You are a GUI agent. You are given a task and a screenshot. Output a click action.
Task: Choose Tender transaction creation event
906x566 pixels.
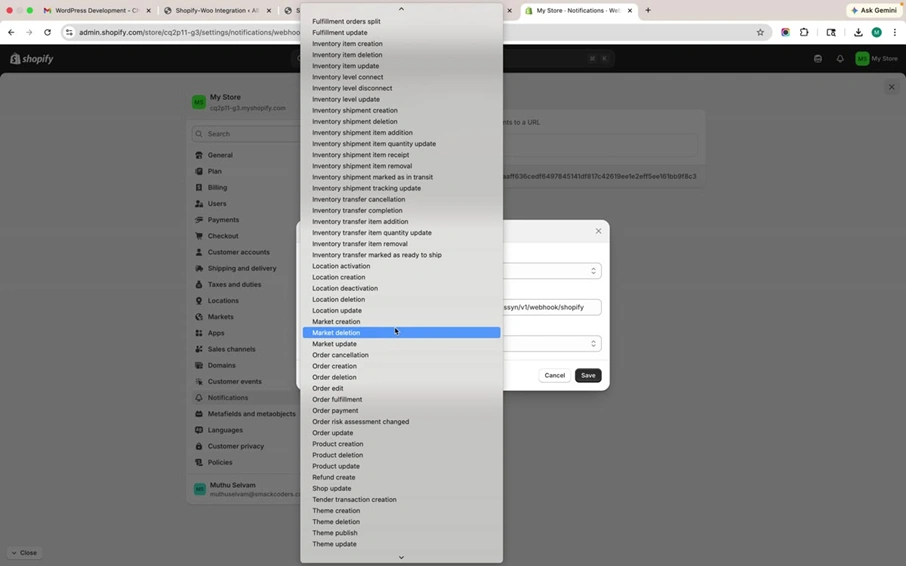tap(402, 500)
